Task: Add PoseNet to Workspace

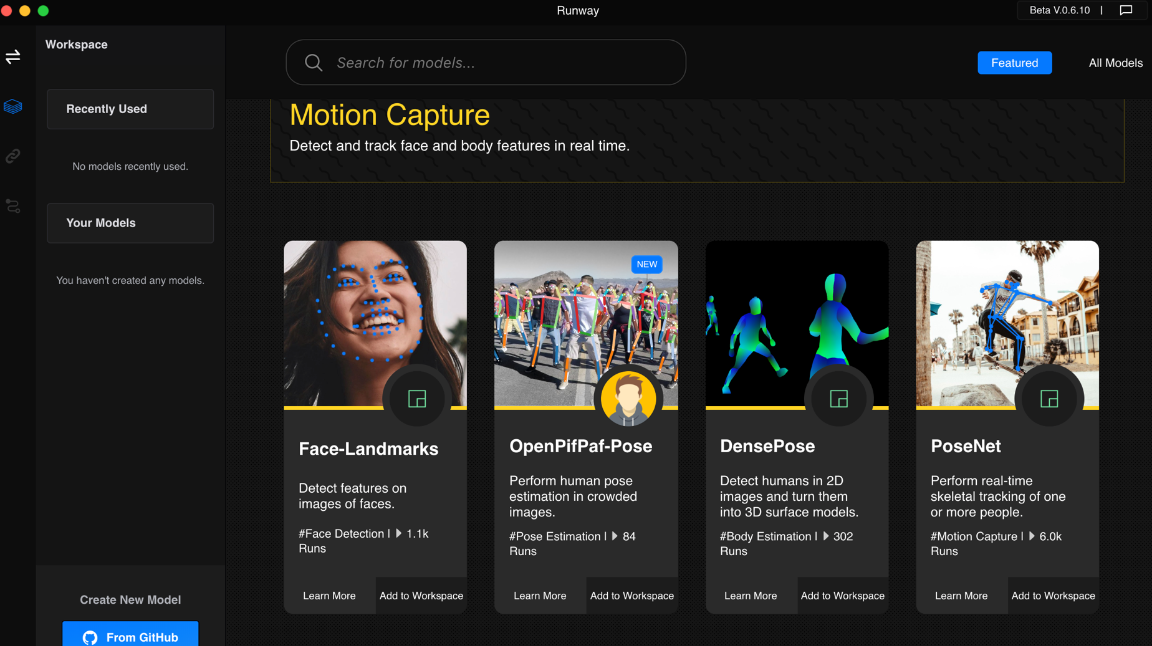Action: tap(1053, 596)
